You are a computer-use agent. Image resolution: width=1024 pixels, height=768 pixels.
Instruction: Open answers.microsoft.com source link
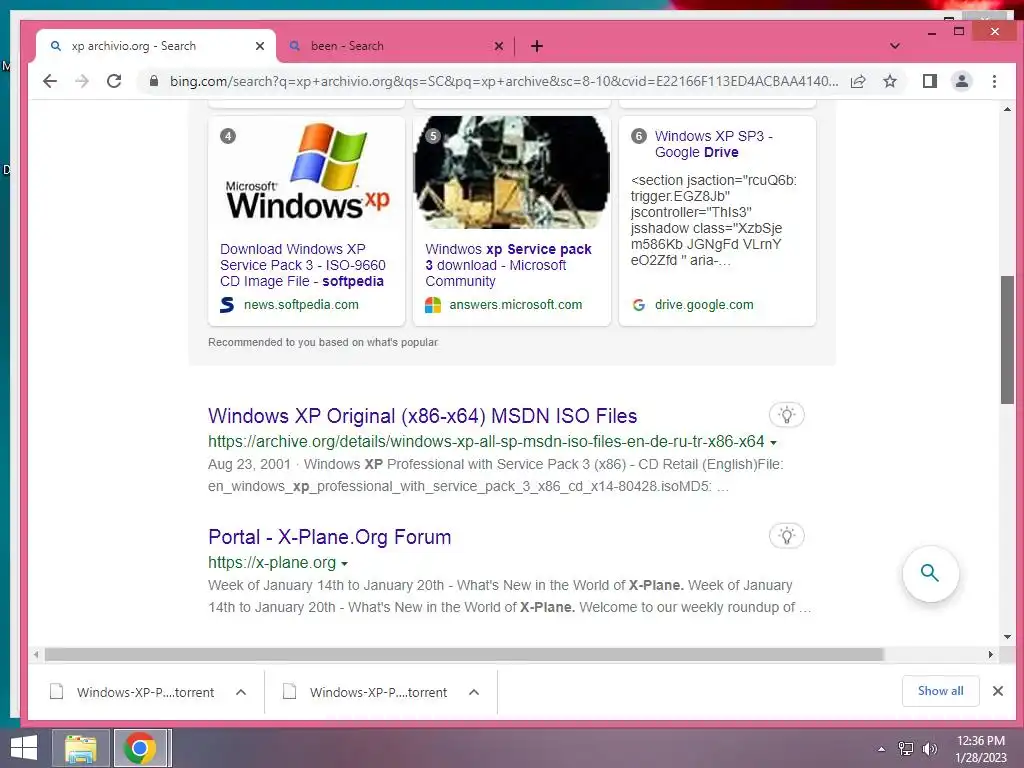515,304
